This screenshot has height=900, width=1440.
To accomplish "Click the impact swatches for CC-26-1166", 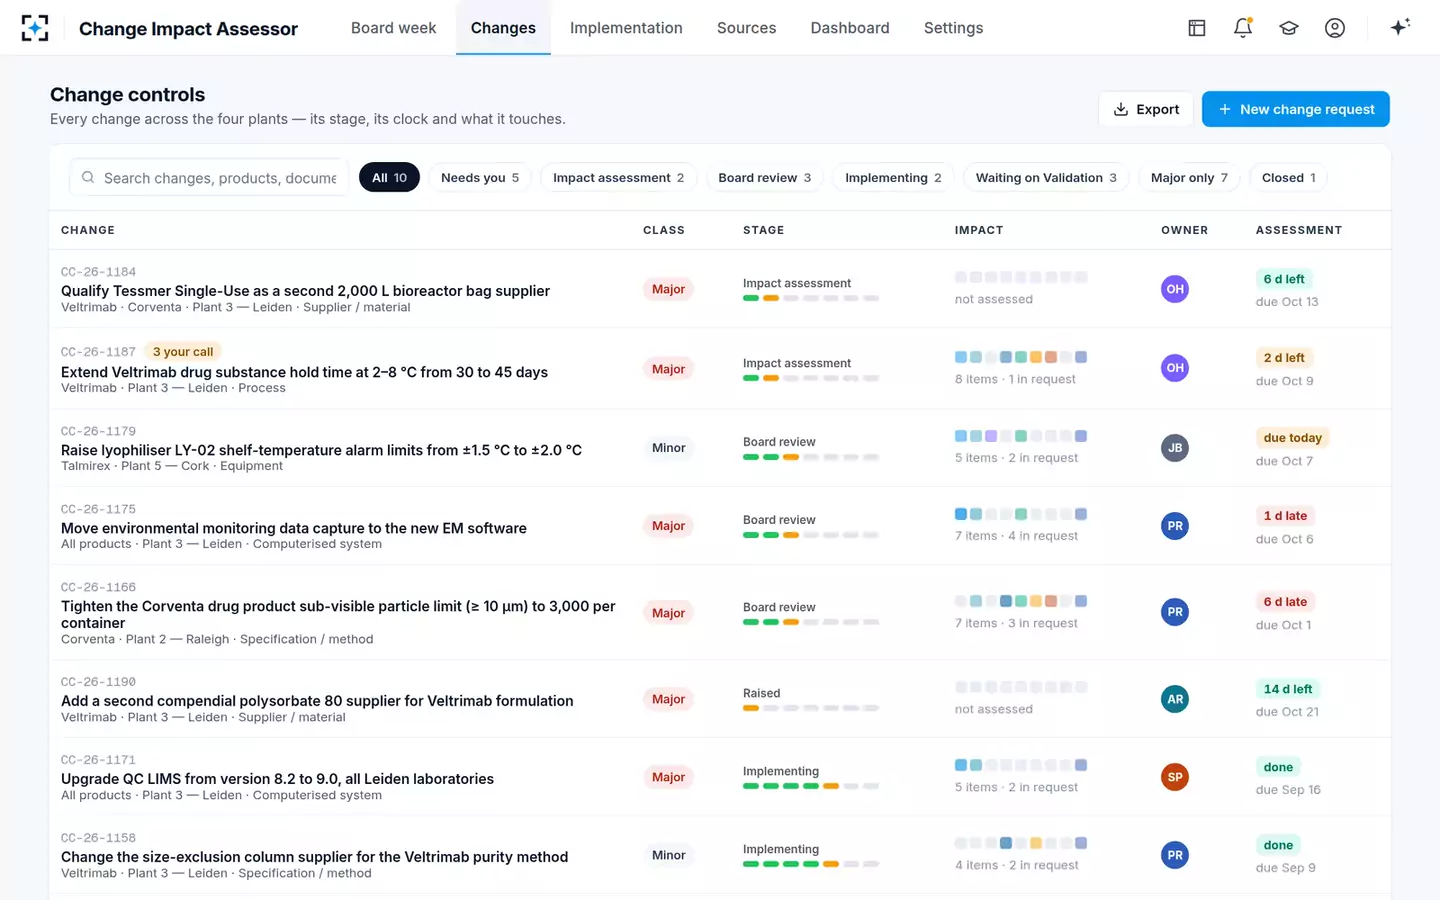I will pyautogui.click(x=1021, y=601).
